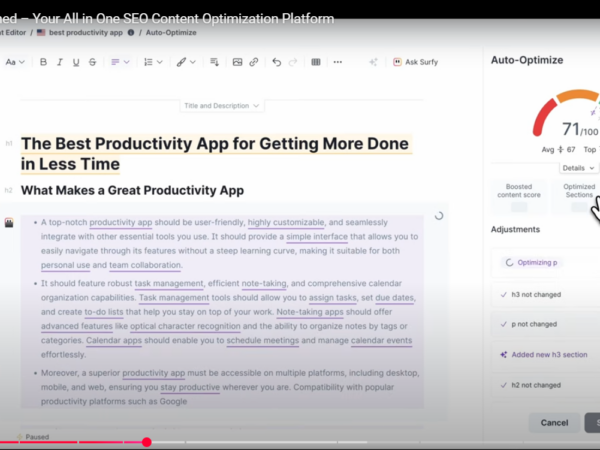Open highlighter pen dropdown
The image size is (600, 450).
point(186,62)
